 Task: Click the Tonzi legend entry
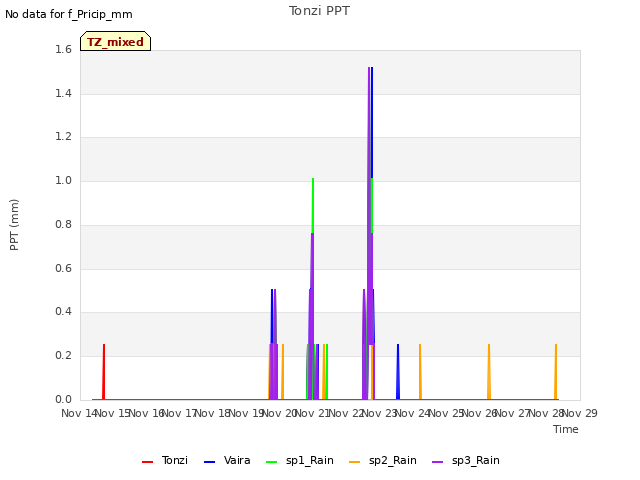coord(165,461)
